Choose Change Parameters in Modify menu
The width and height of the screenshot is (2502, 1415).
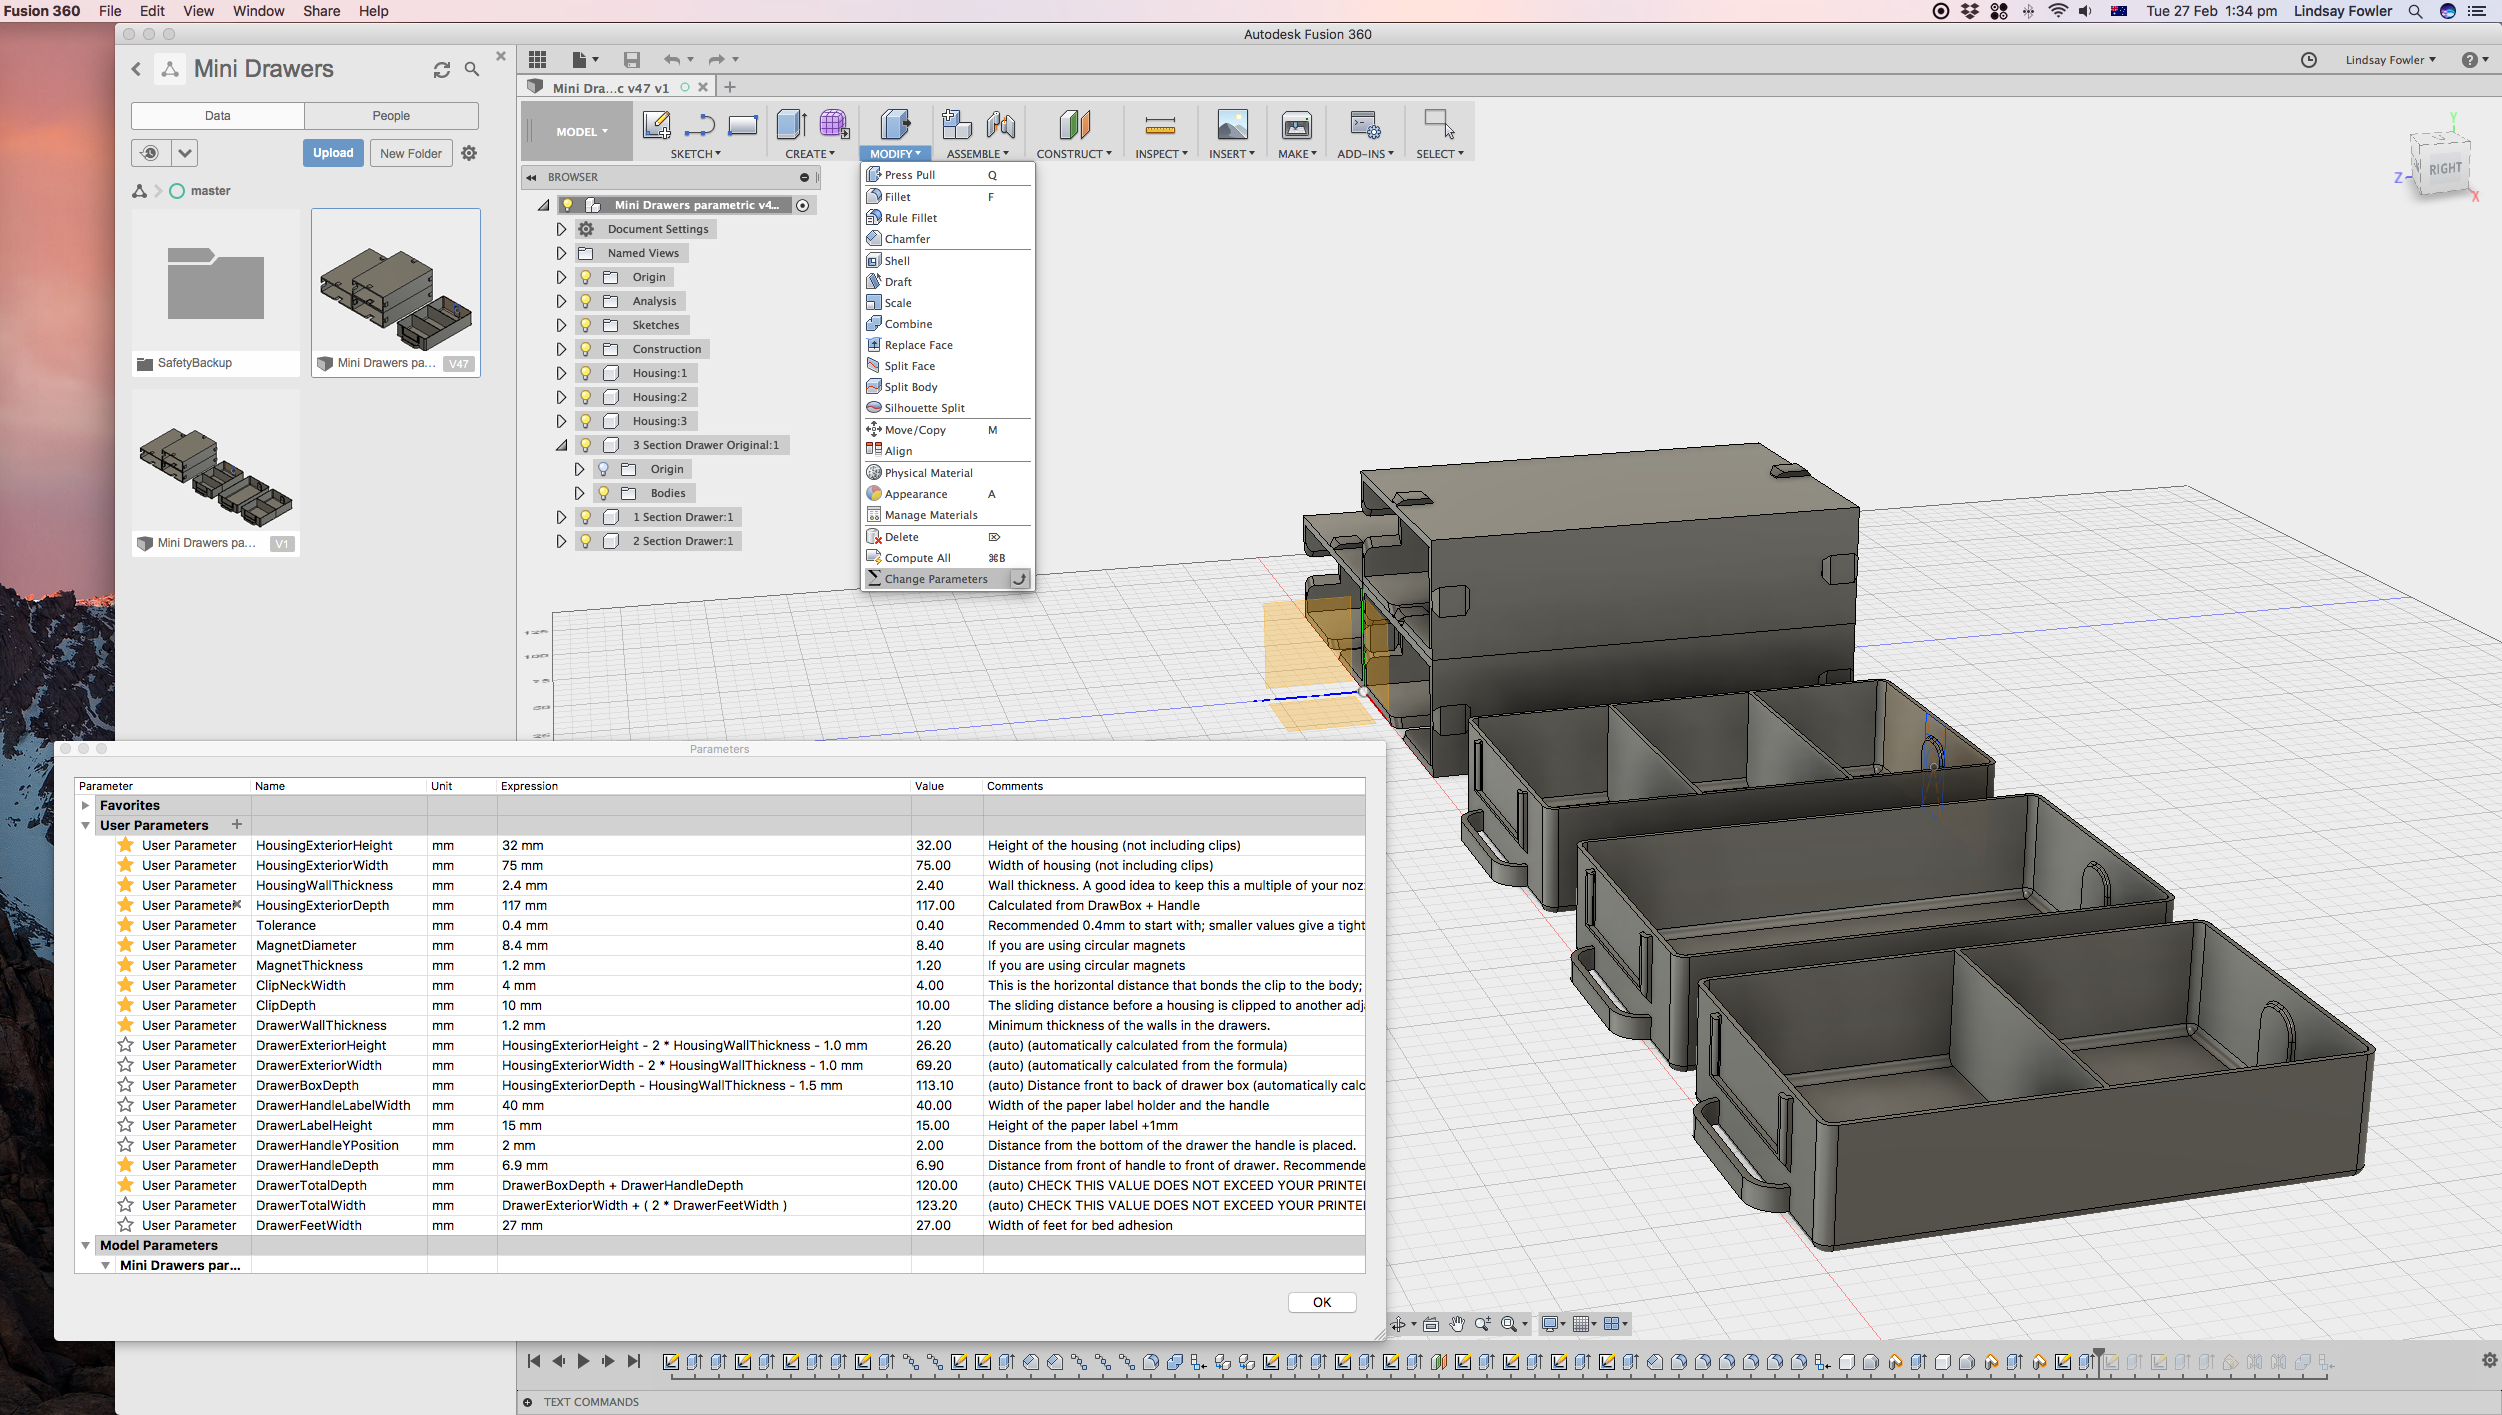tap(947, 579)
